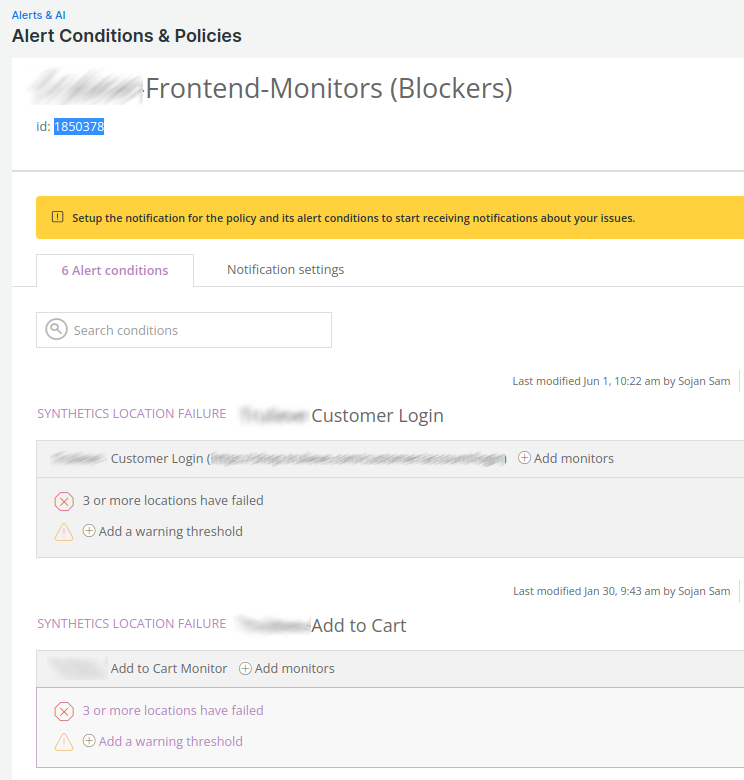Select the 6 Alert conditions tab
The width and height of the screenshot is (744, 780).
pos(115,271)
